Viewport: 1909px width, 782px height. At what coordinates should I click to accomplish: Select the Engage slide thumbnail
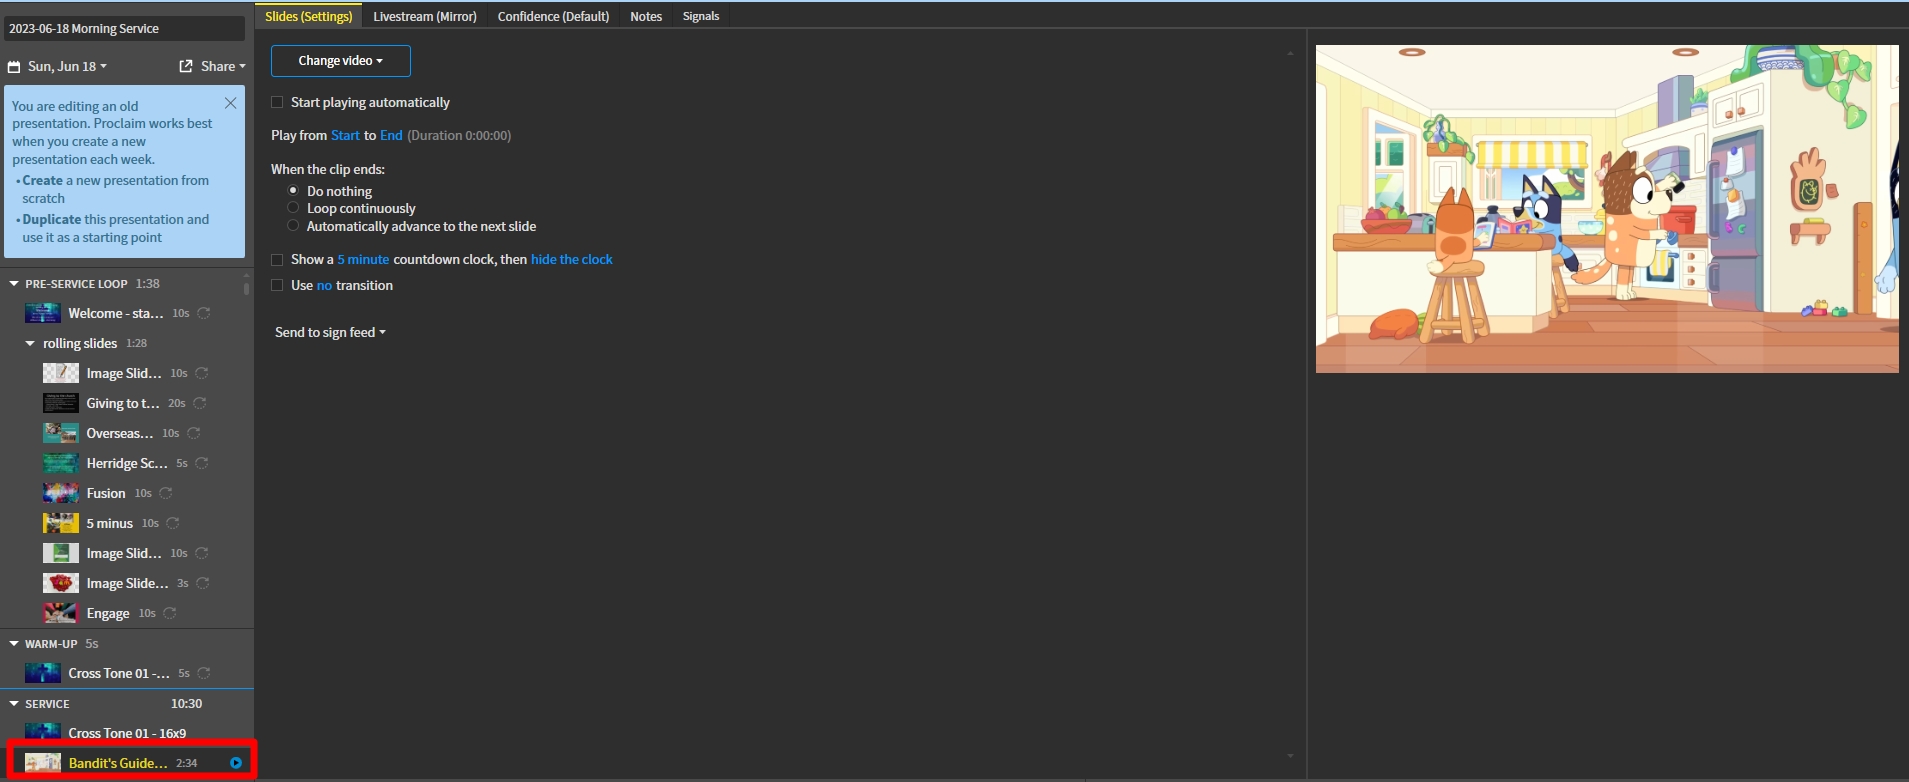pyautogui.click(x=61, y=613)
